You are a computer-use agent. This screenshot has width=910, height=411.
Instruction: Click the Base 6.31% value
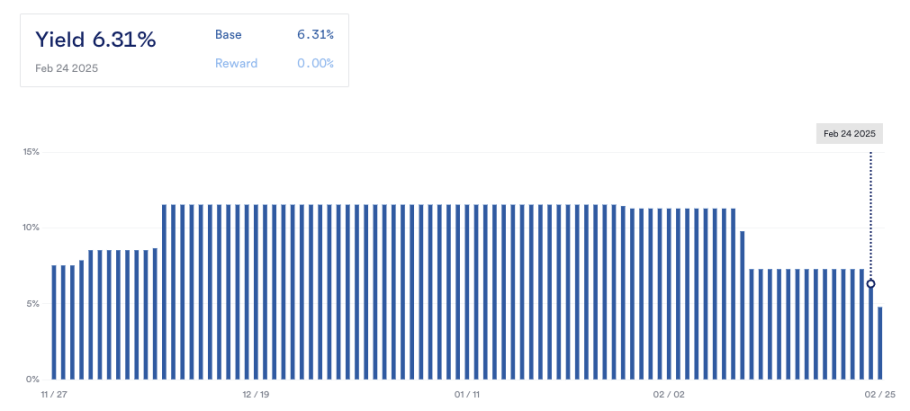(x=315, y=35)
